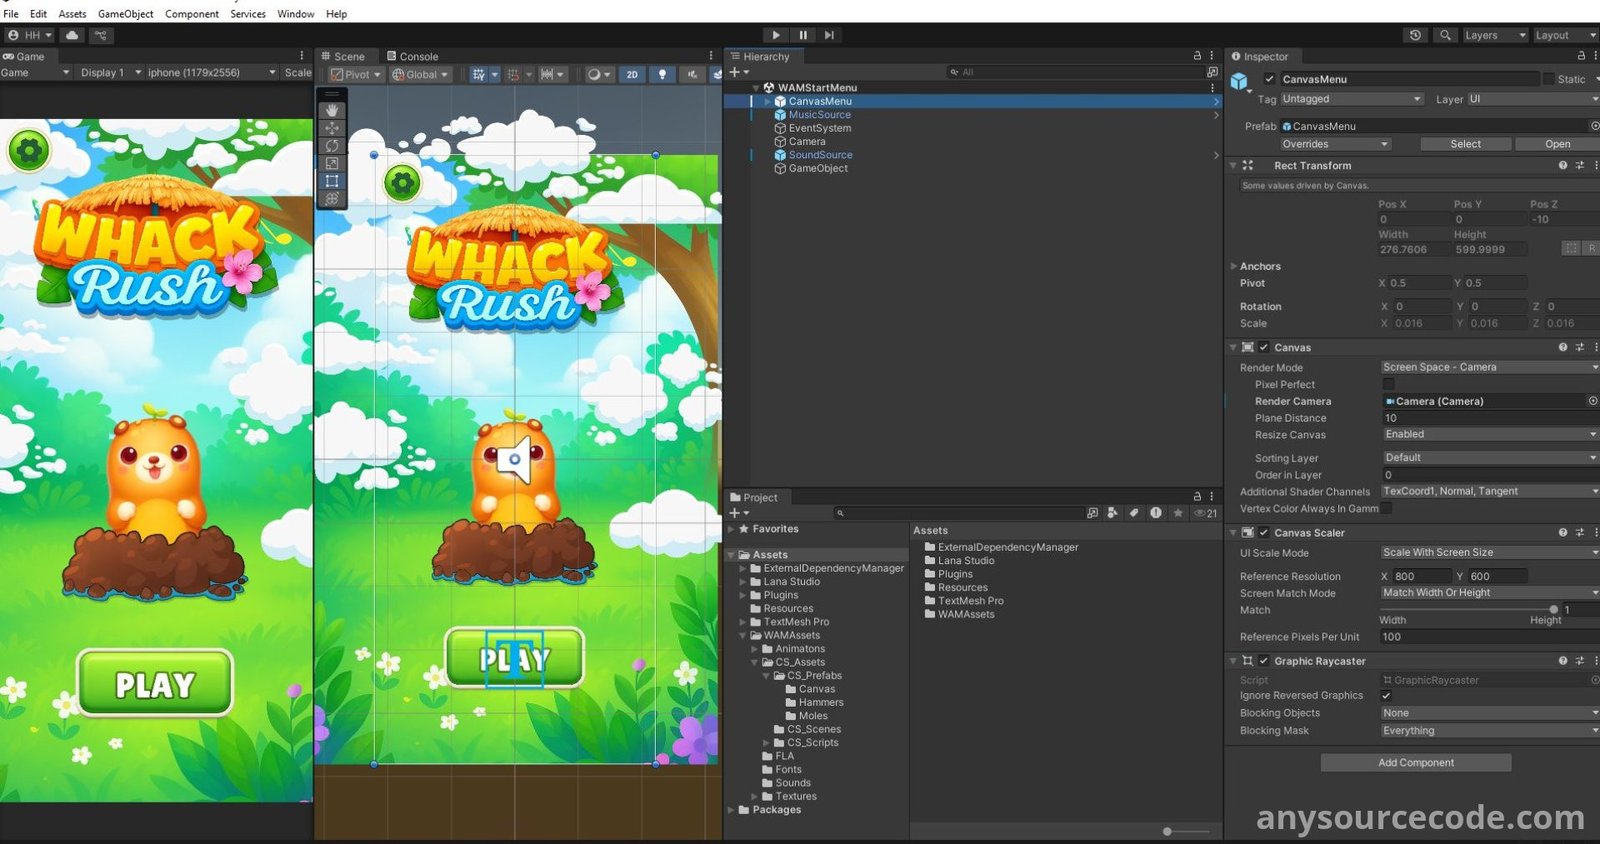Screen dimensions: 1600x844
Task: Select the Hand view tool
Action: [332, 110]
